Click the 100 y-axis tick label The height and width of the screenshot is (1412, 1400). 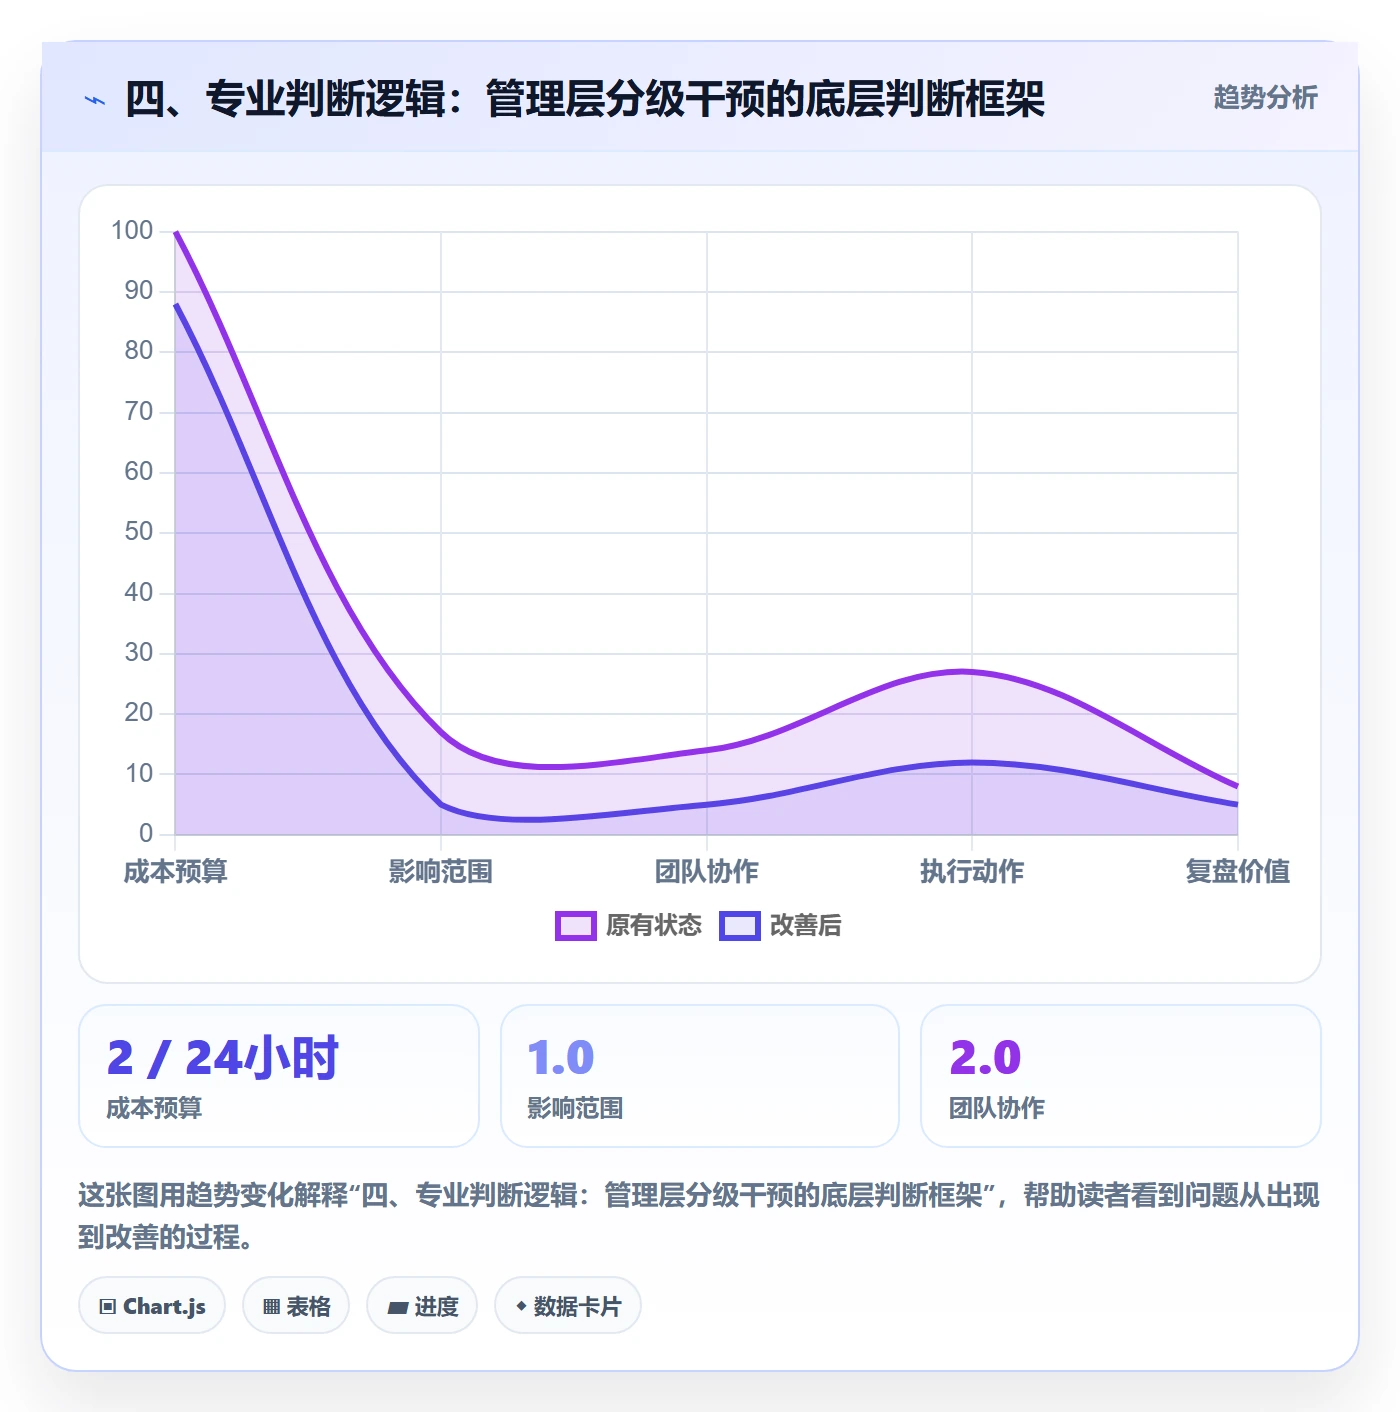[x=132, y=231]
